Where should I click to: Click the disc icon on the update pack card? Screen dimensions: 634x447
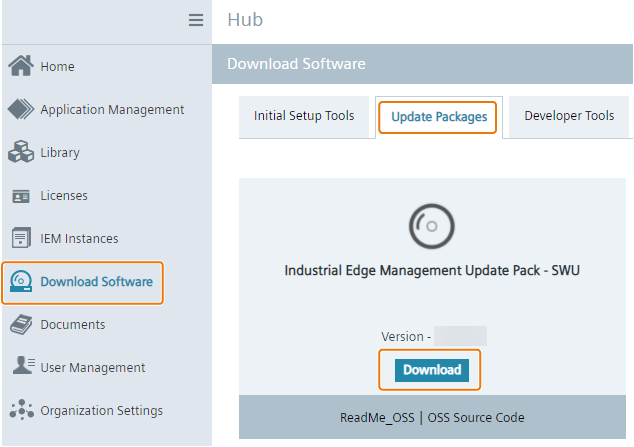425,226
